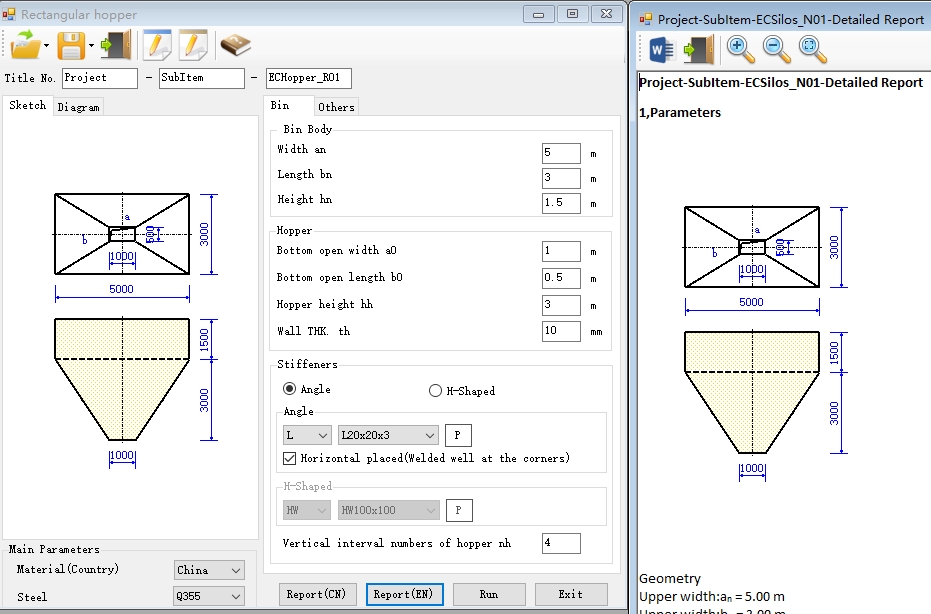Click the '1,Parameters' heading in the report

680,112
